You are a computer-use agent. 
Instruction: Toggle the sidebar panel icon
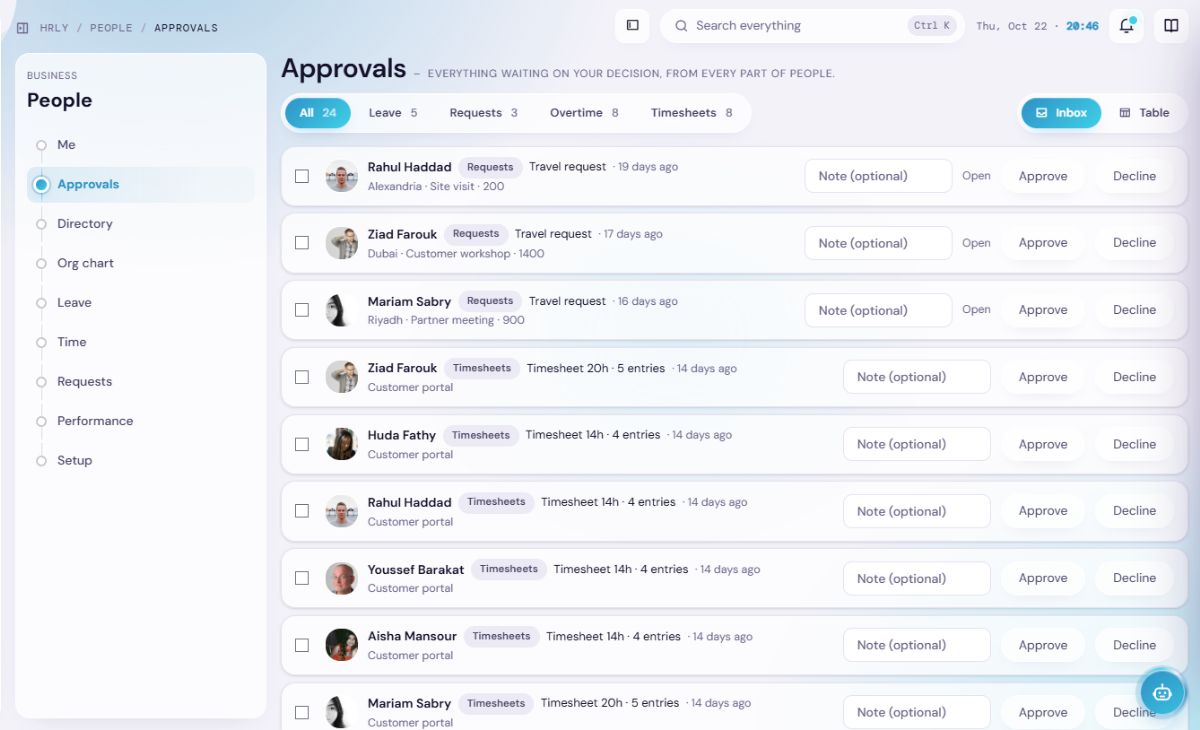tap(632, 26)
